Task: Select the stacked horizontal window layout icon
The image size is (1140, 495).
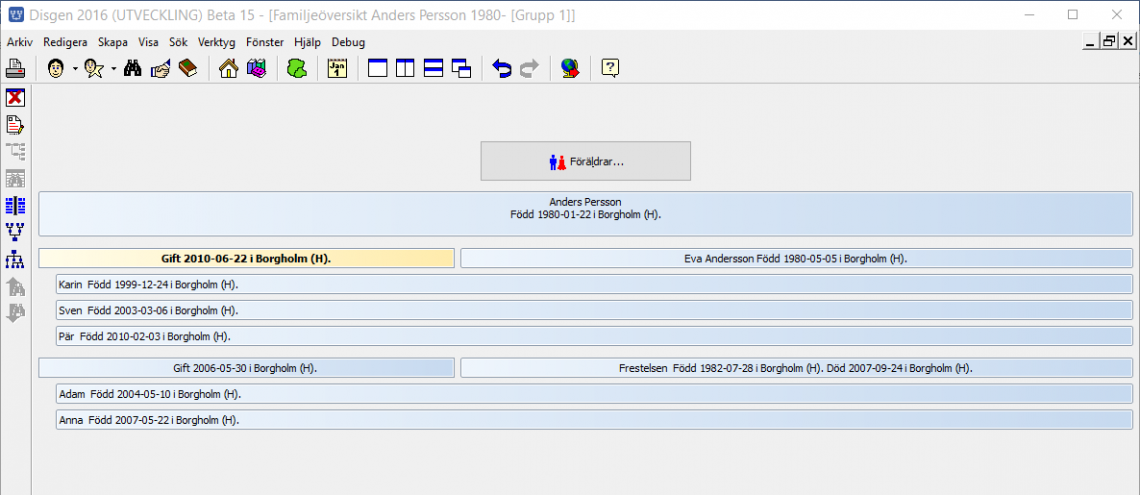Action: click(x=433, y=69)
